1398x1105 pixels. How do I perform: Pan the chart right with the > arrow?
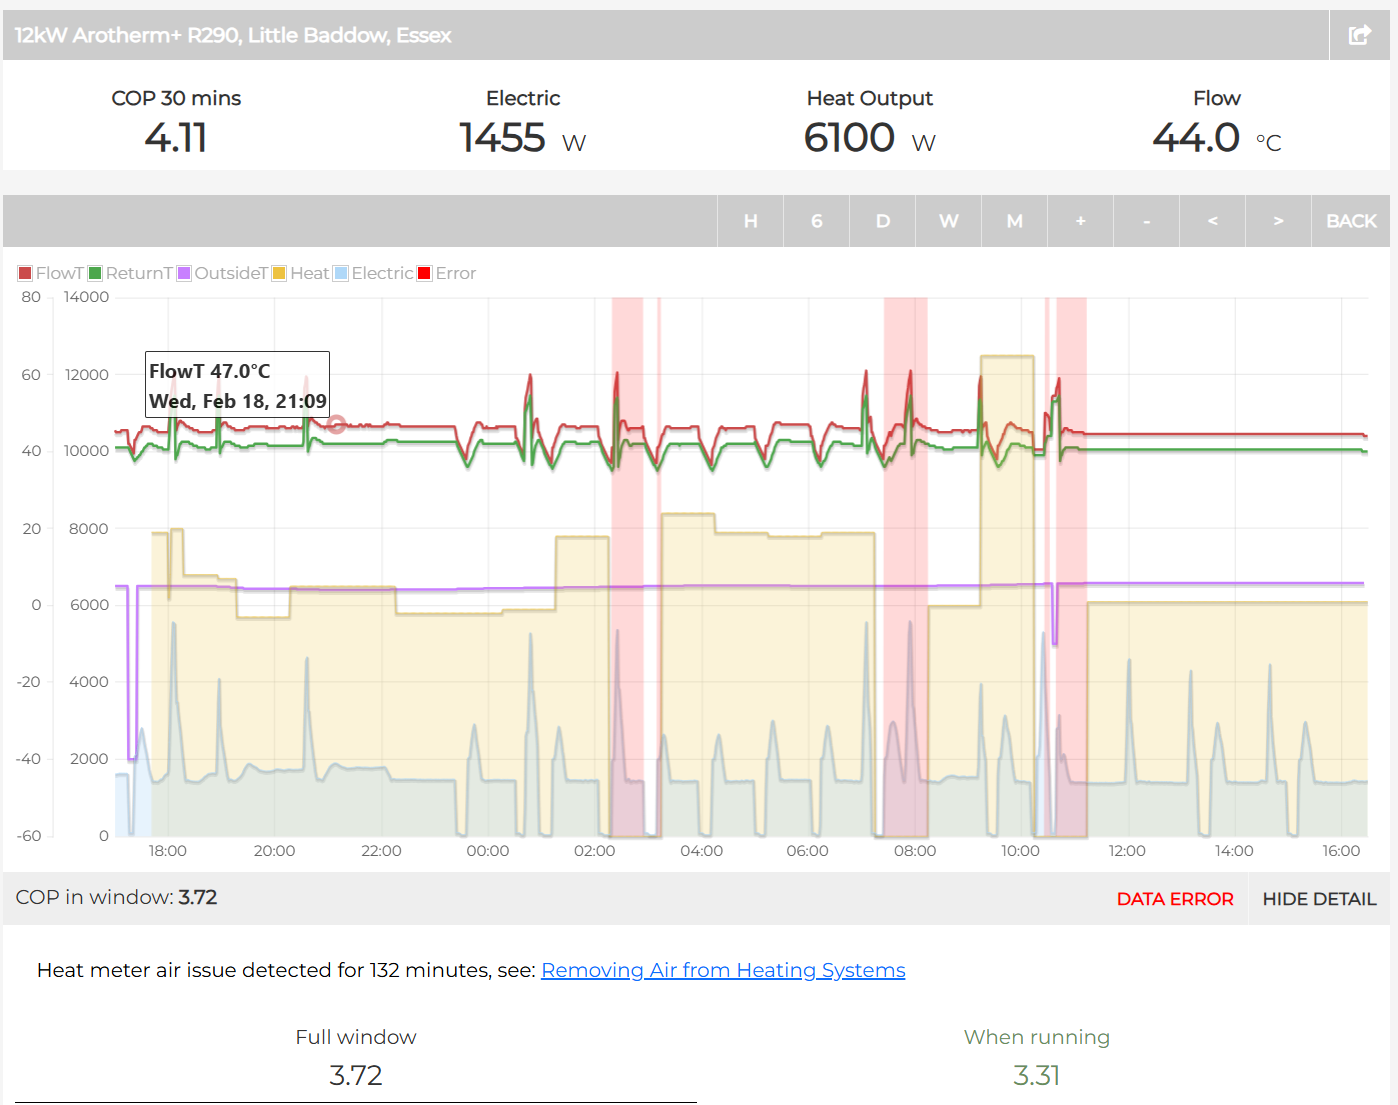[1278, 221]
